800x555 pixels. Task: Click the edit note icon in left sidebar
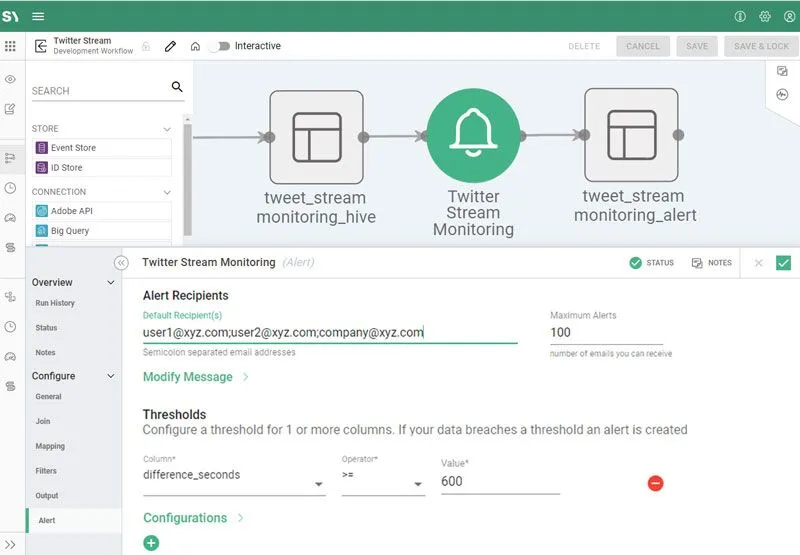[10, 109]
